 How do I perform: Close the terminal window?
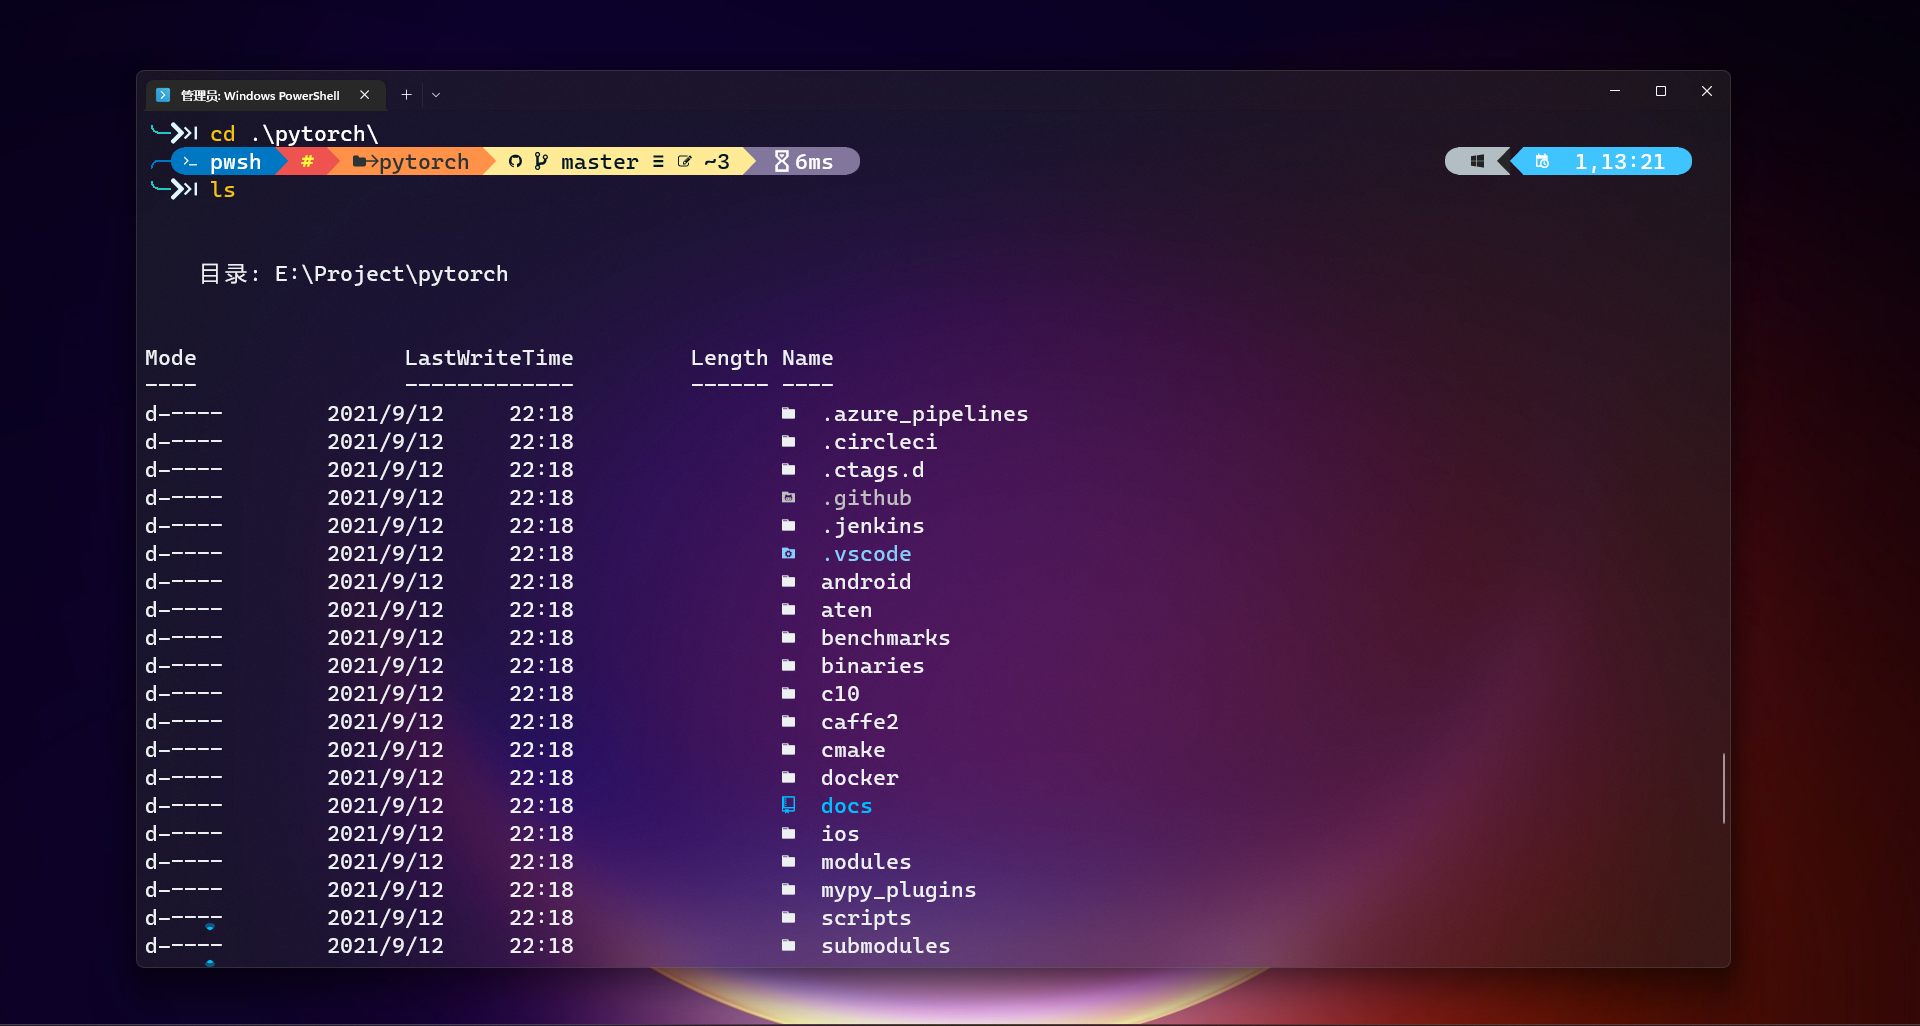pyautogui.click(x=1707, y=91)
